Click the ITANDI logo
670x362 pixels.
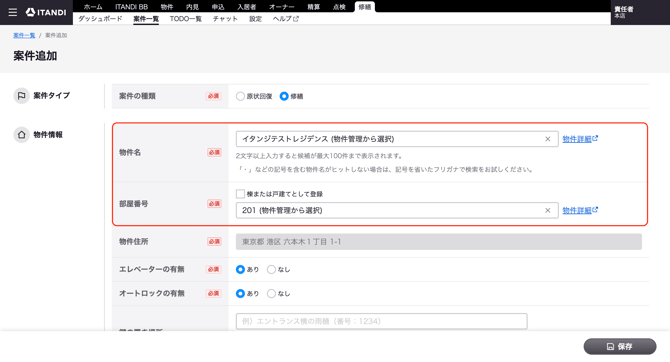coord(46,12)
